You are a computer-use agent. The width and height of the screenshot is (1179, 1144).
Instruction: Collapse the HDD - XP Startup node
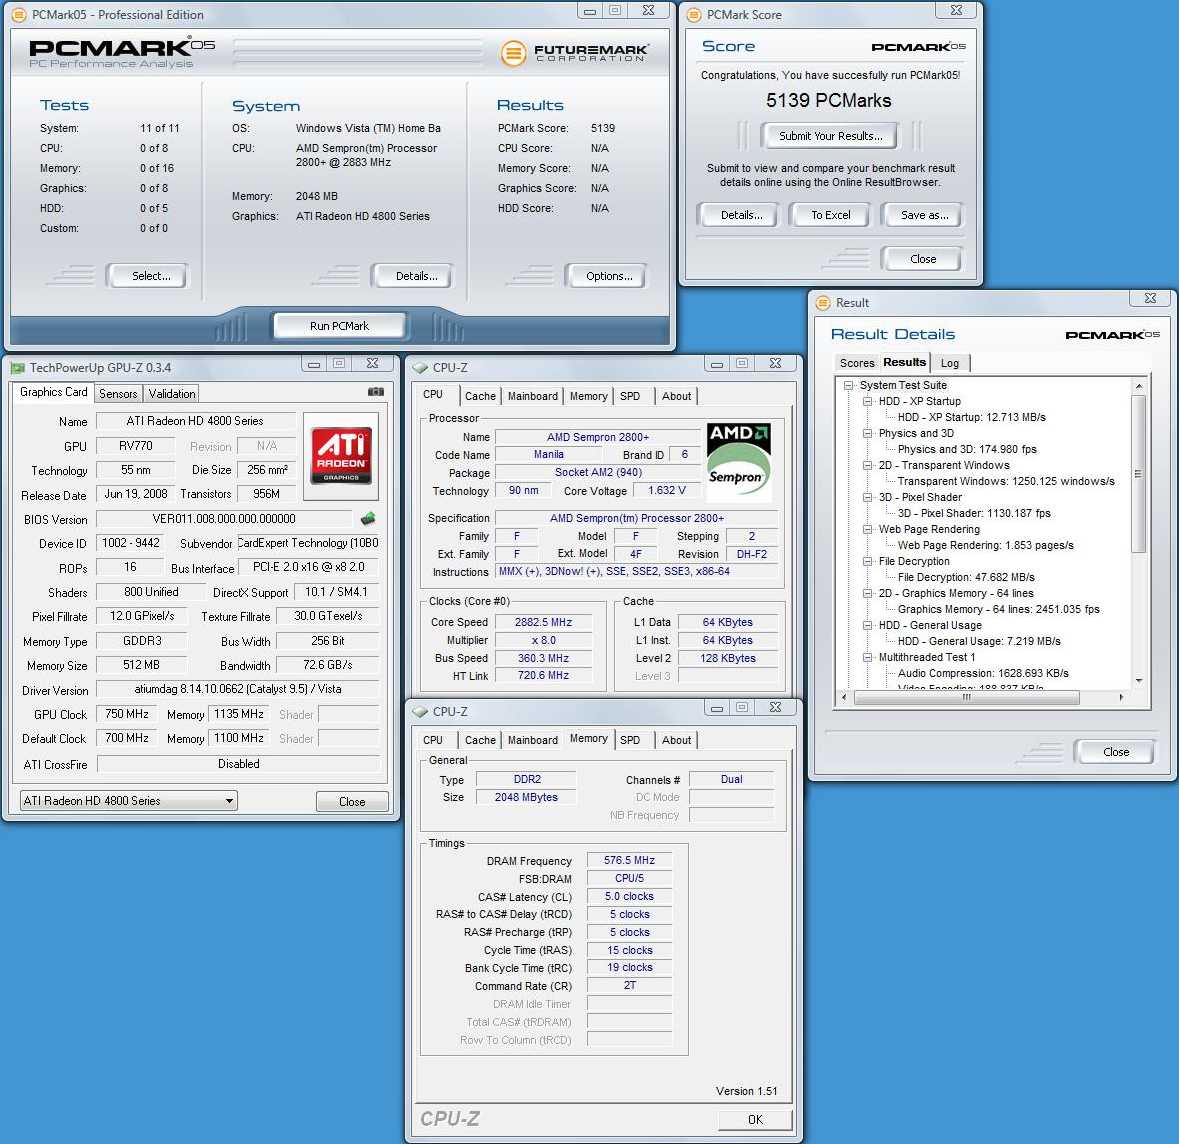point(867,401)
